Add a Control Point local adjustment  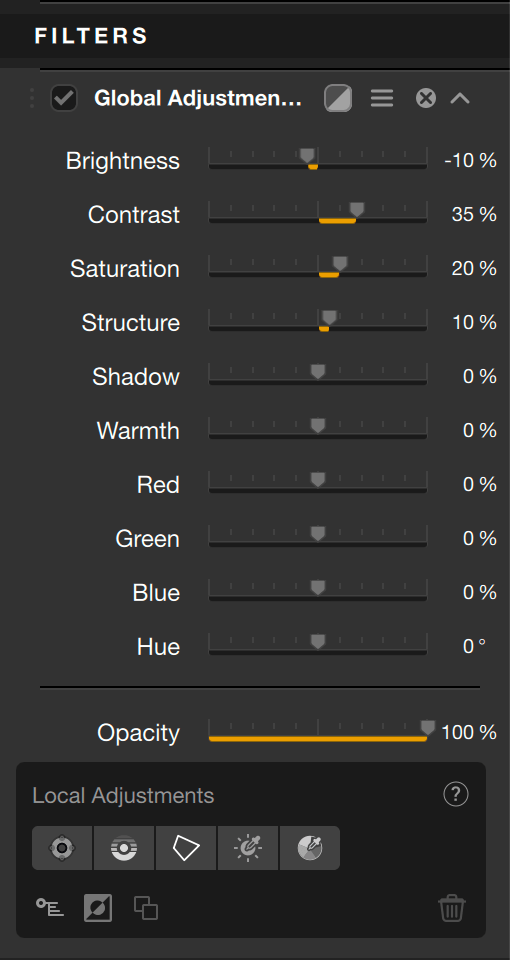click(x=62, y=848)
